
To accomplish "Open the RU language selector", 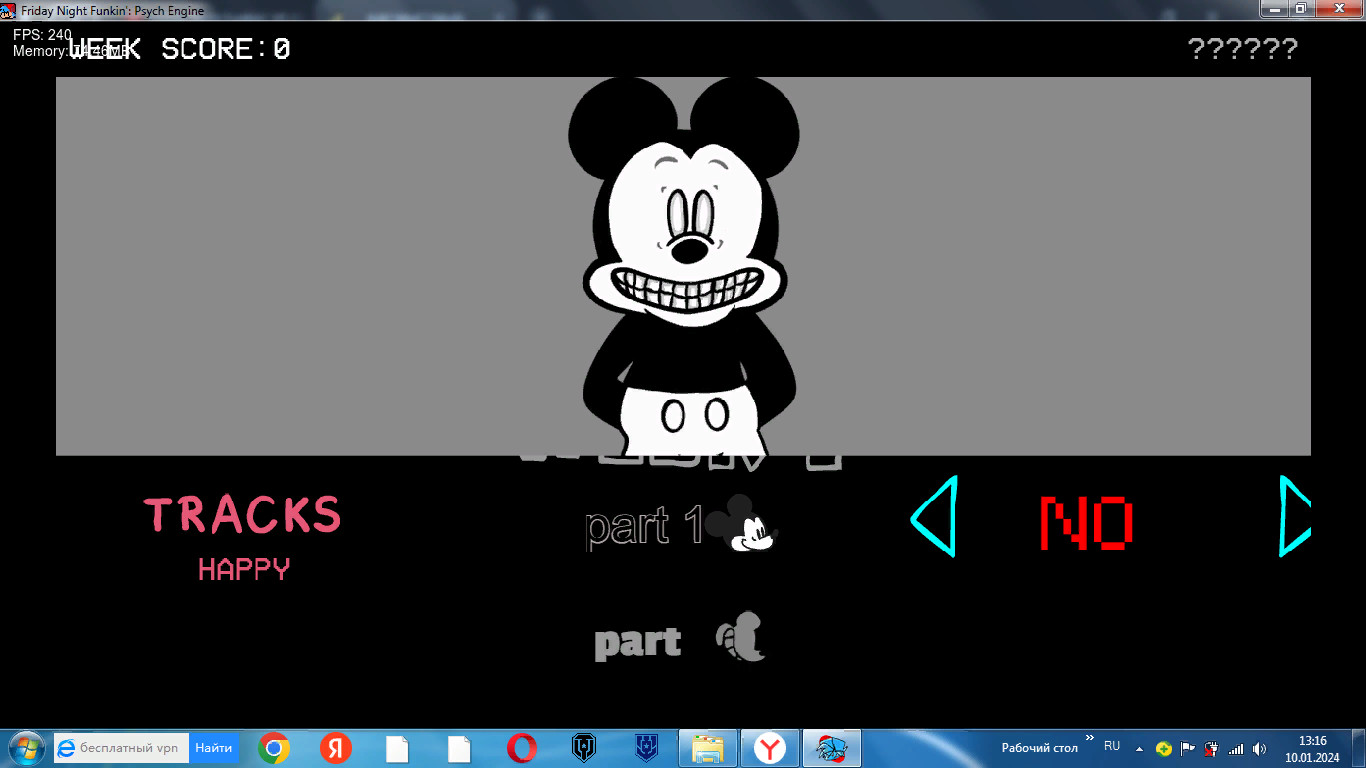I will (1110, 746).
